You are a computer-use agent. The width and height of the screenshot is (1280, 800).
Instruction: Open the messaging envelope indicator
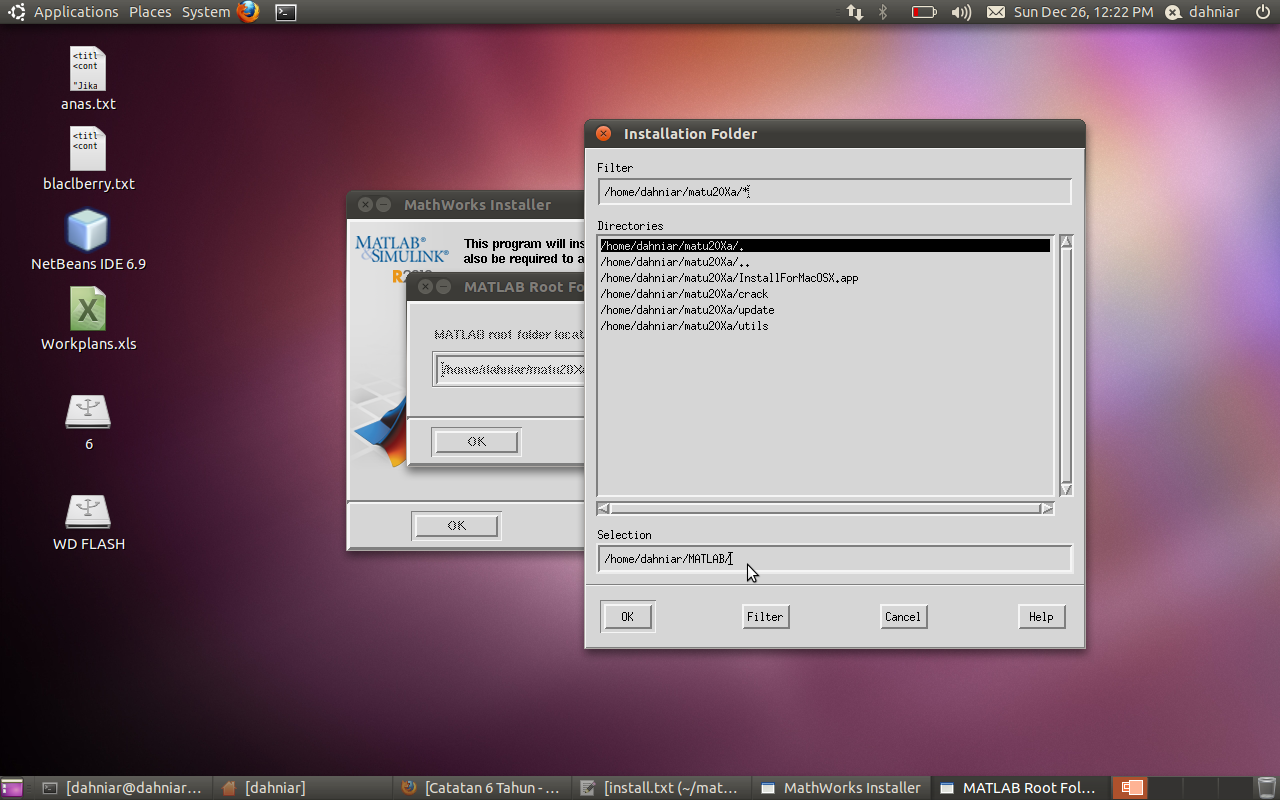click(x=996, y=12)
